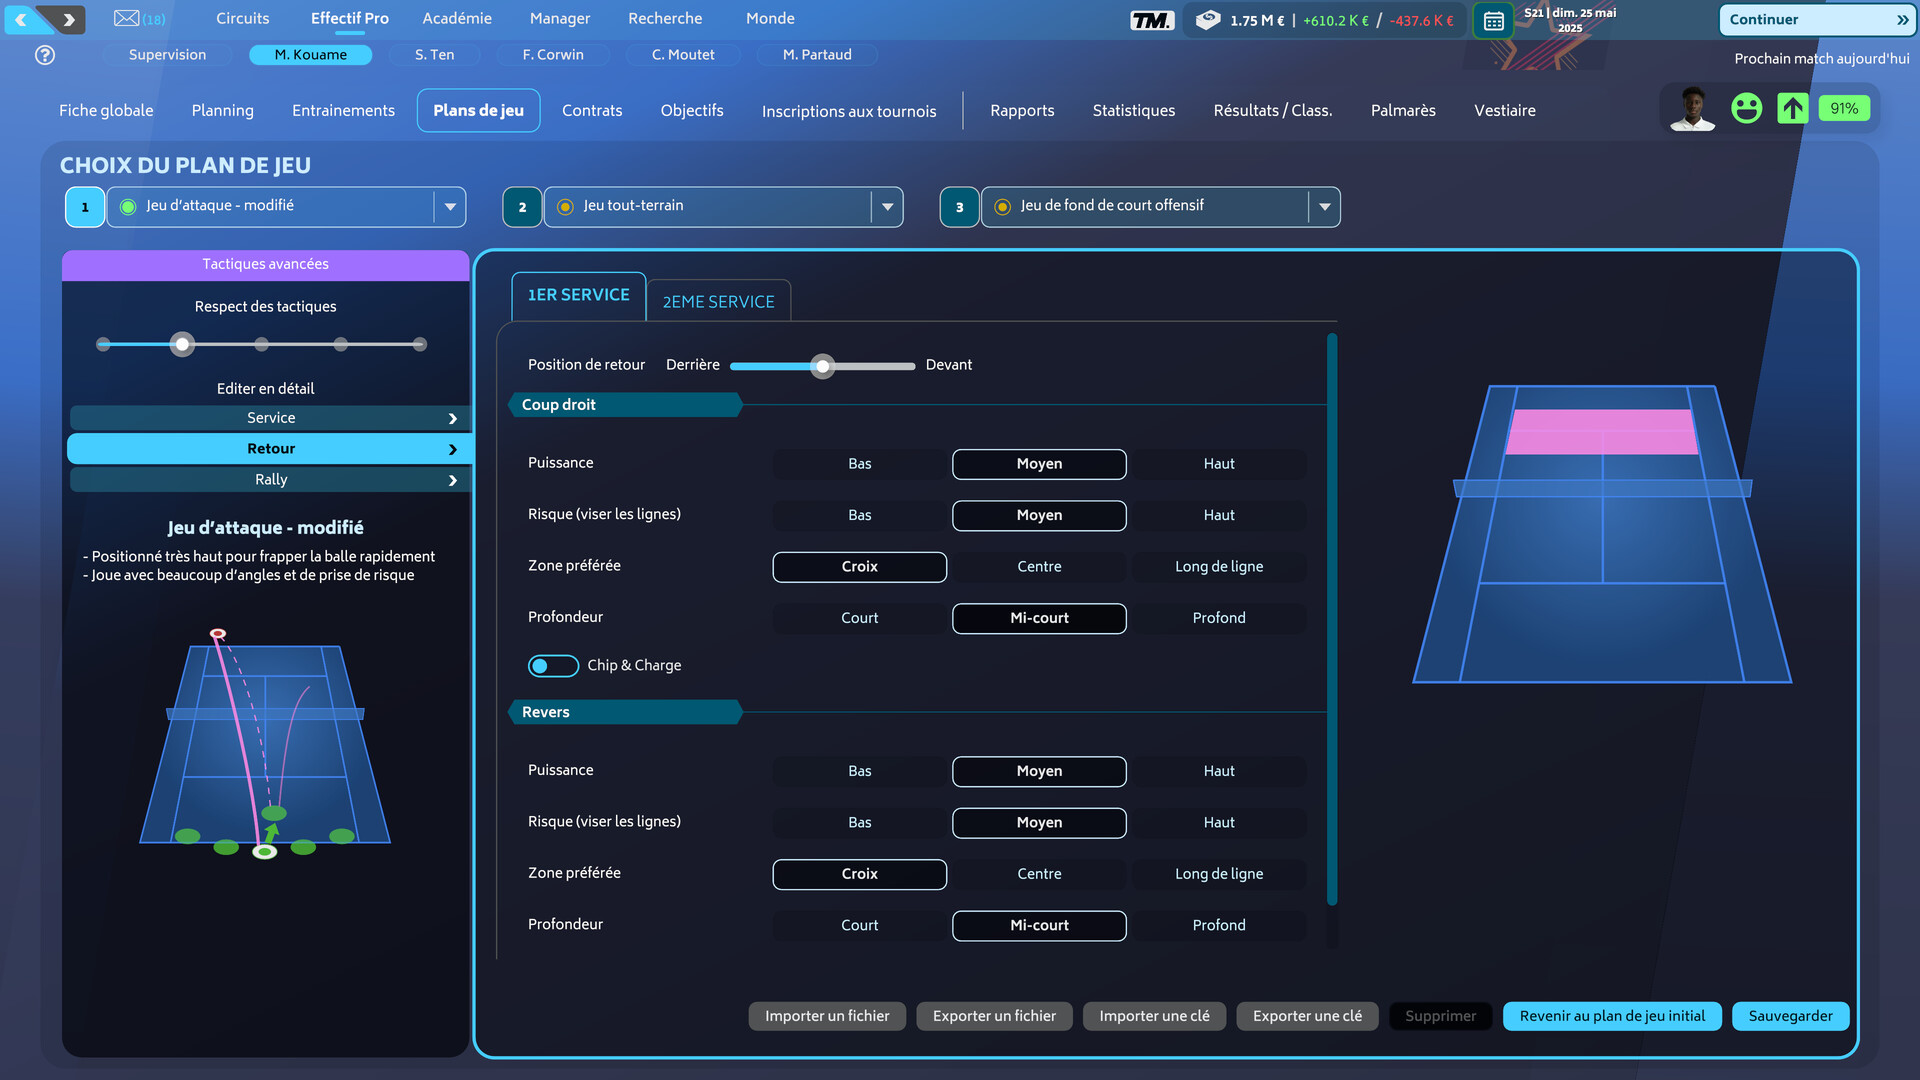Click the player portrait thumbnail
The height and width of the screenshot is (1080, 1920).
click(x=1692, y=108)
